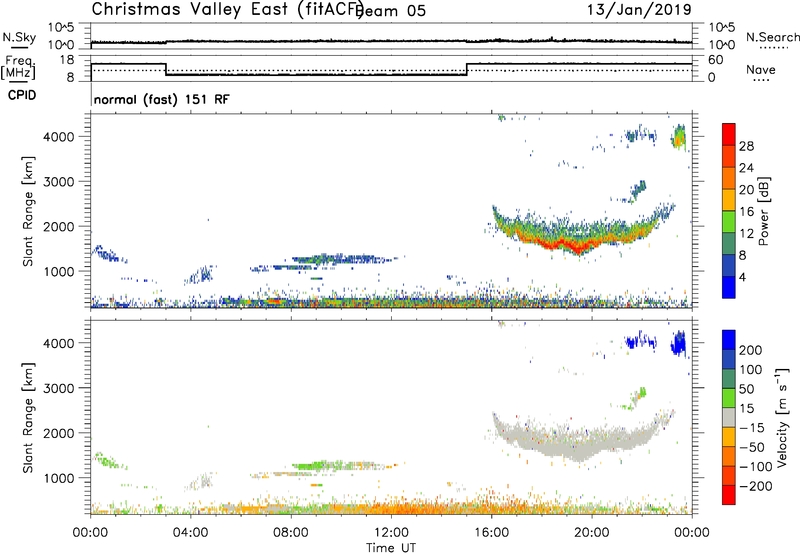Click the 'Velocity [m s-1]' colorbar label

tap(782, 417)
